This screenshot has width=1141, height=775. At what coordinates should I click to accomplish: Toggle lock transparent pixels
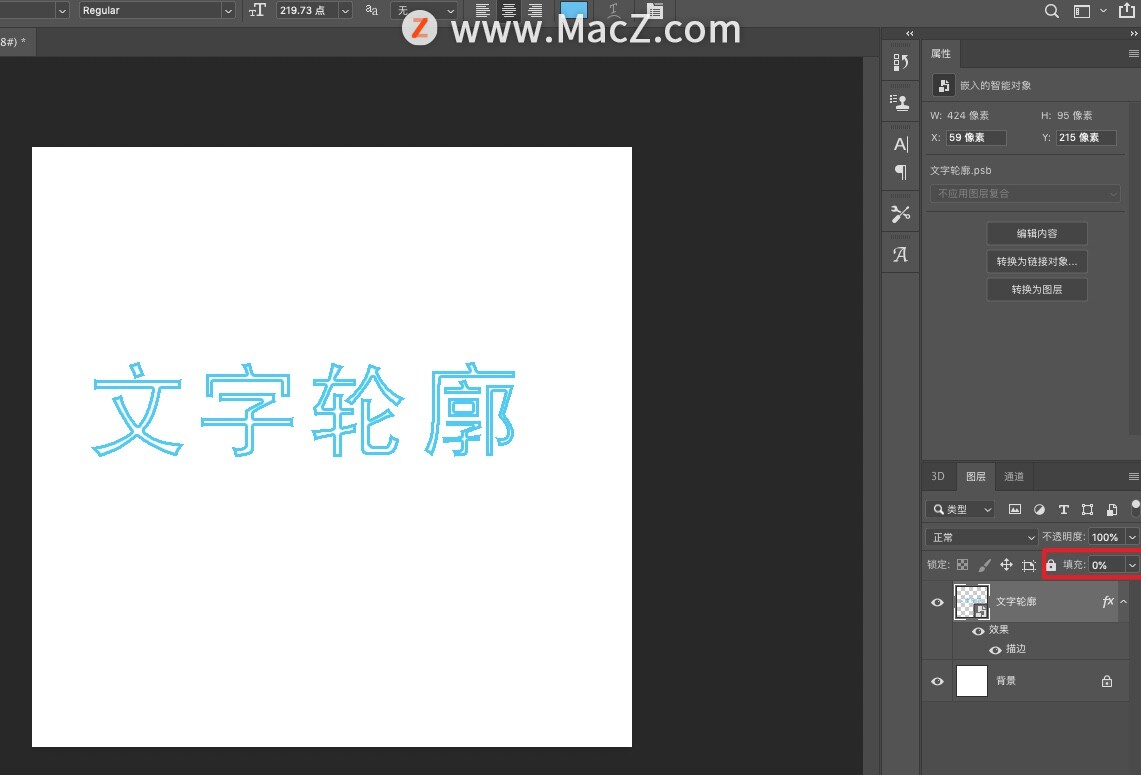962,565
